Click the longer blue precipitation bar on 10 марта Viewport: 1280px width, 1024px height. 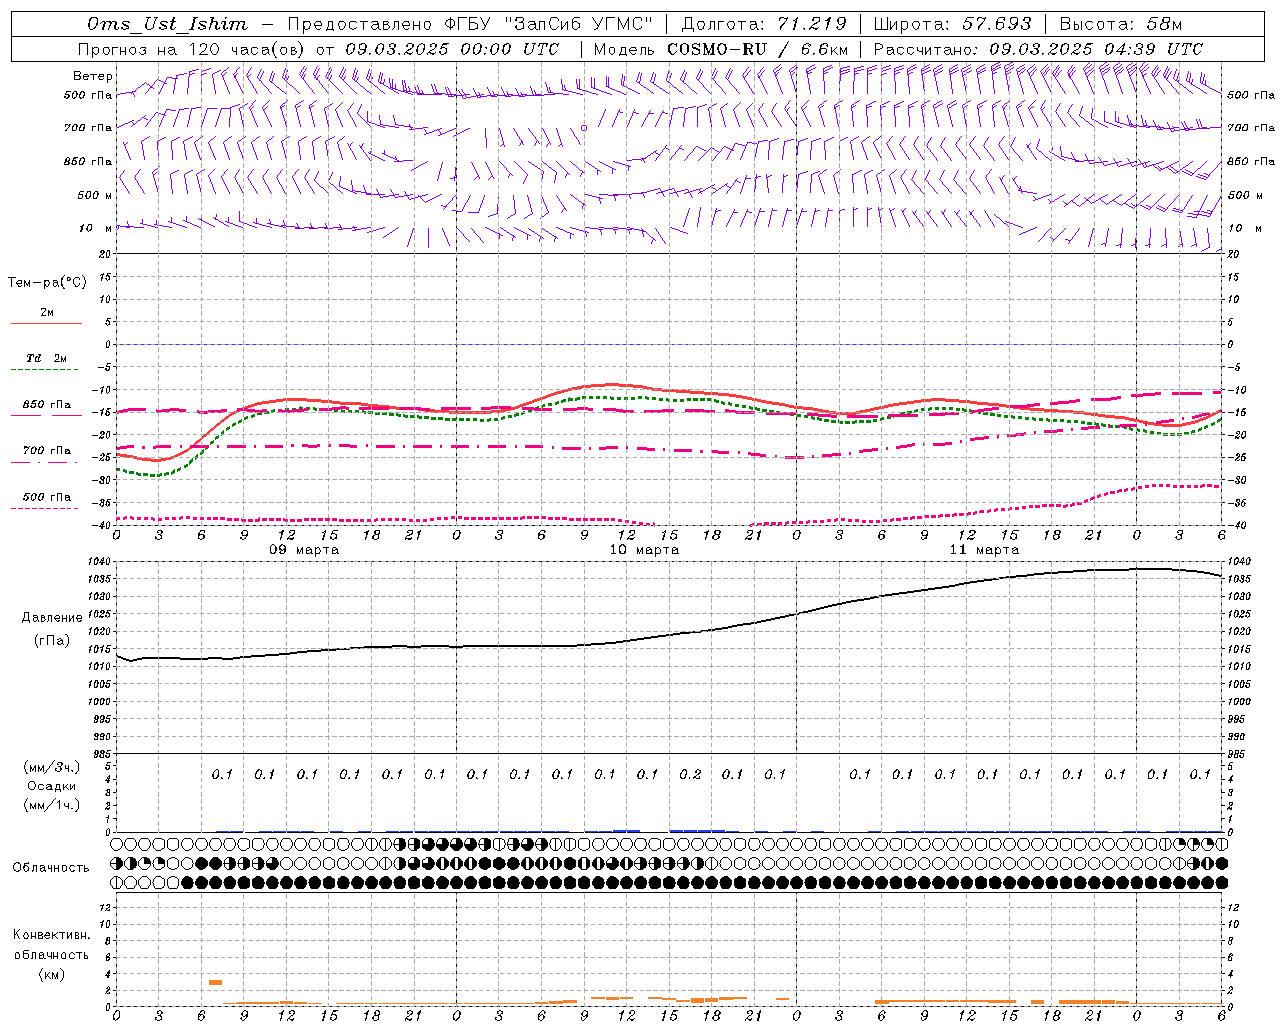tap(697, 830)
